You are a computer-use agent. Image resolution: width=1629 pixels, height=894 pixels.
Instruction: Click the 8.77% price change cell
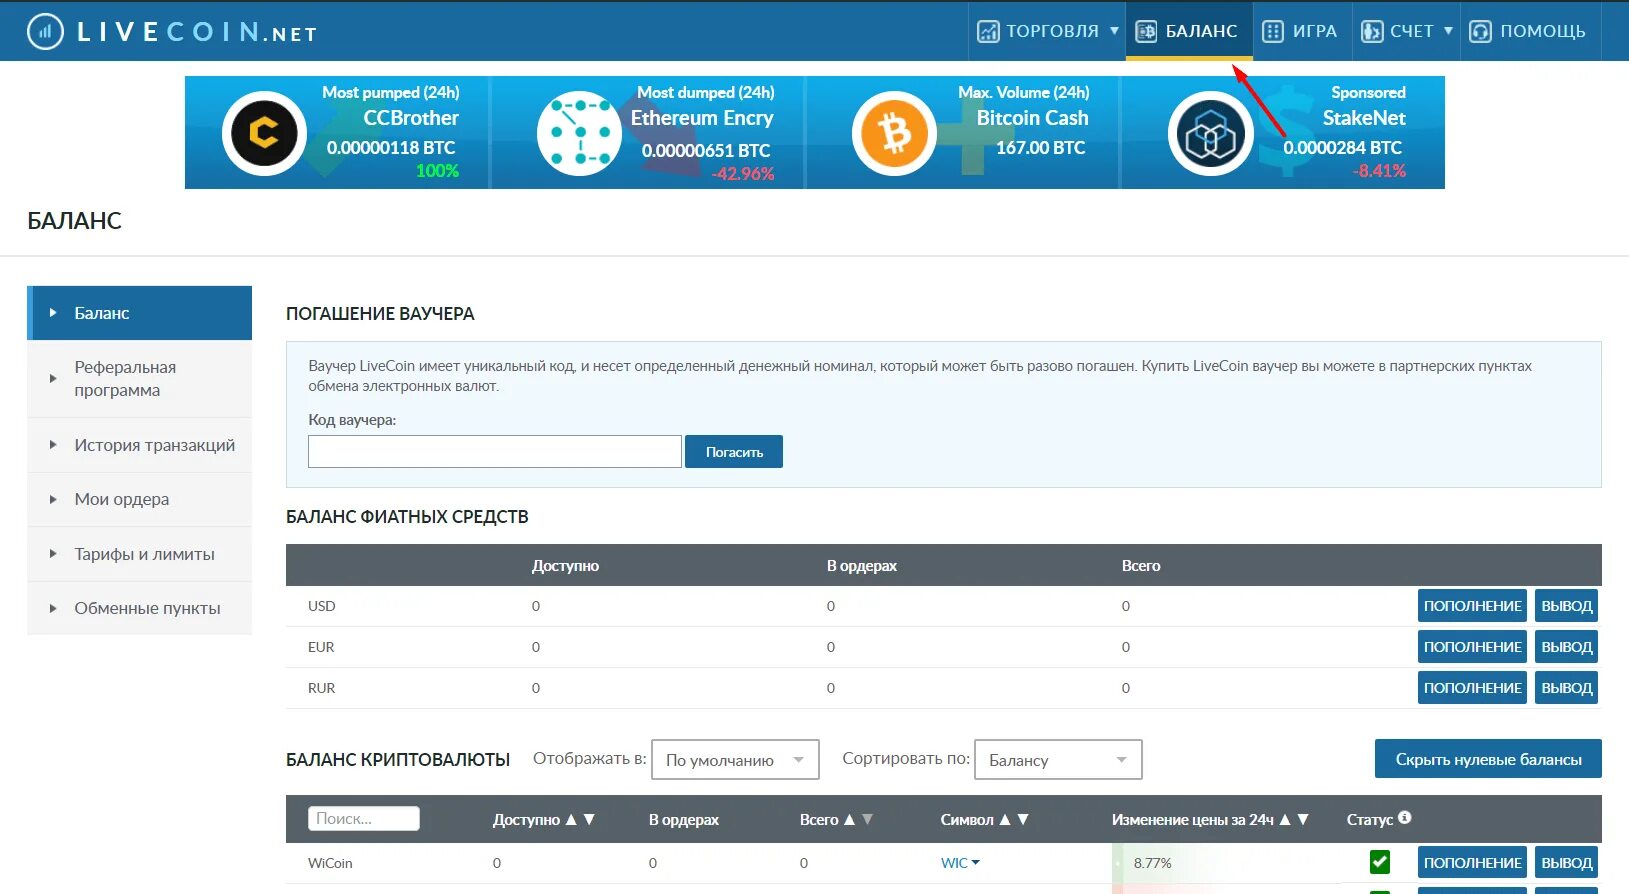tap(1153, 863)
